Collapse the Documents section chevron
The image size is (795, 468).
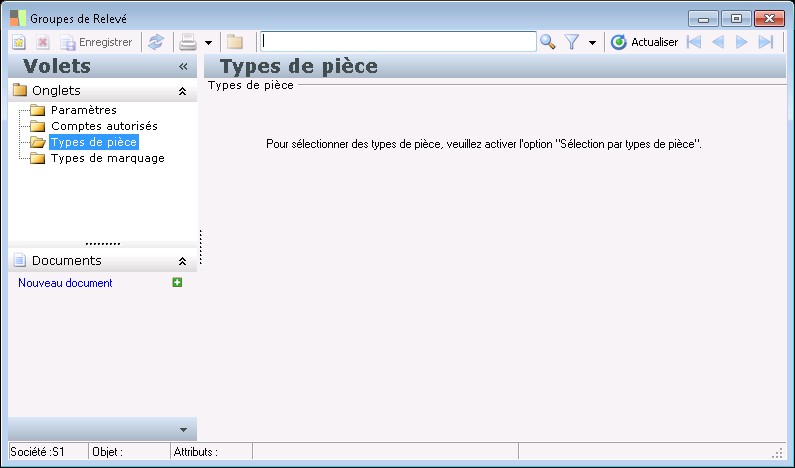click(183, 261)
